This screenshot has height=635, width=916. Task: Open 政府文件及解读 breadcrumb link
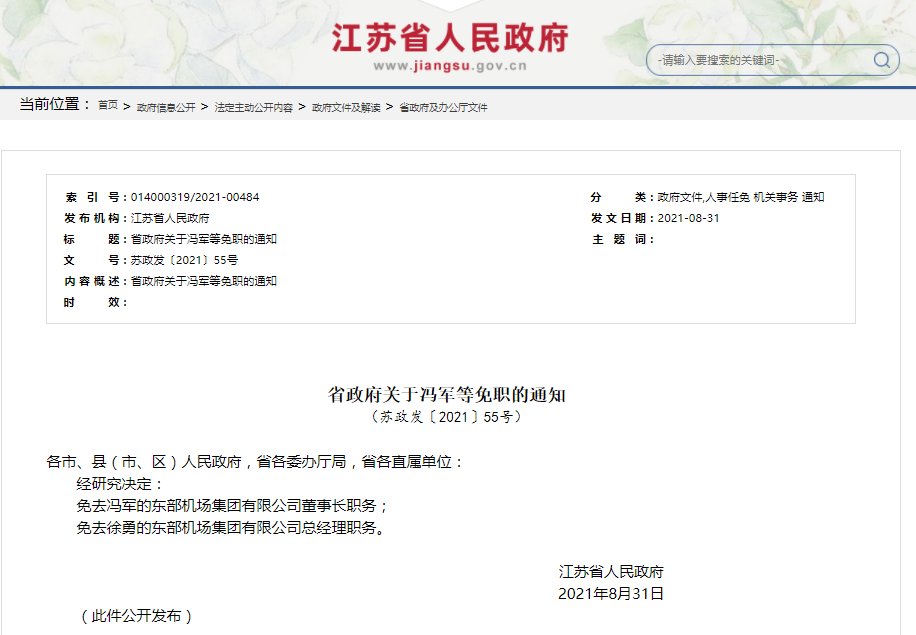pos(346,107)
